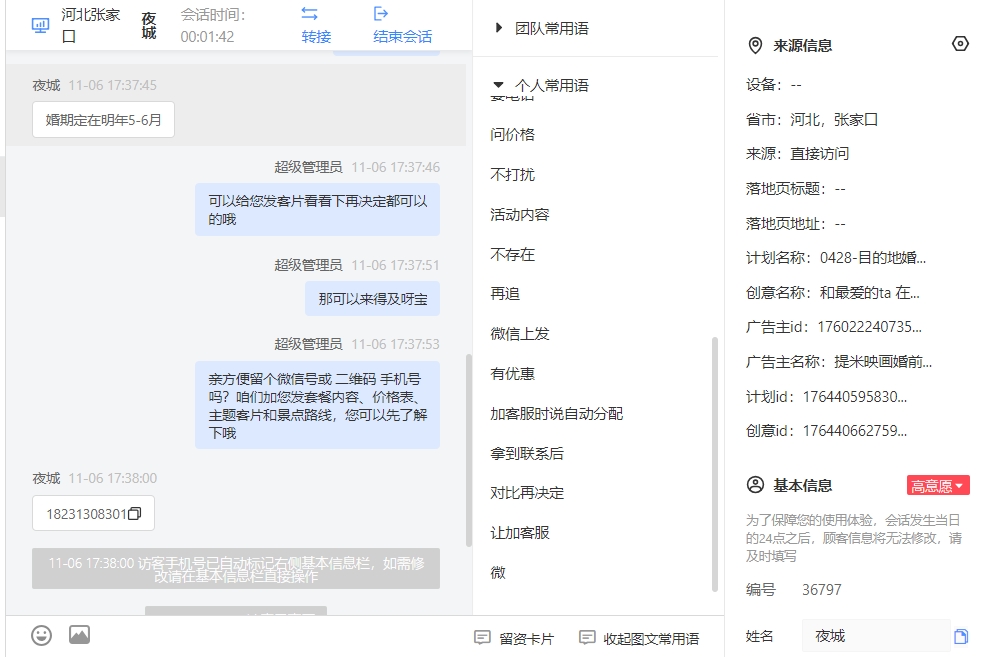Click the 留资卡片 card icon
This screenshot has height=657, width=981.
(482, 638)
